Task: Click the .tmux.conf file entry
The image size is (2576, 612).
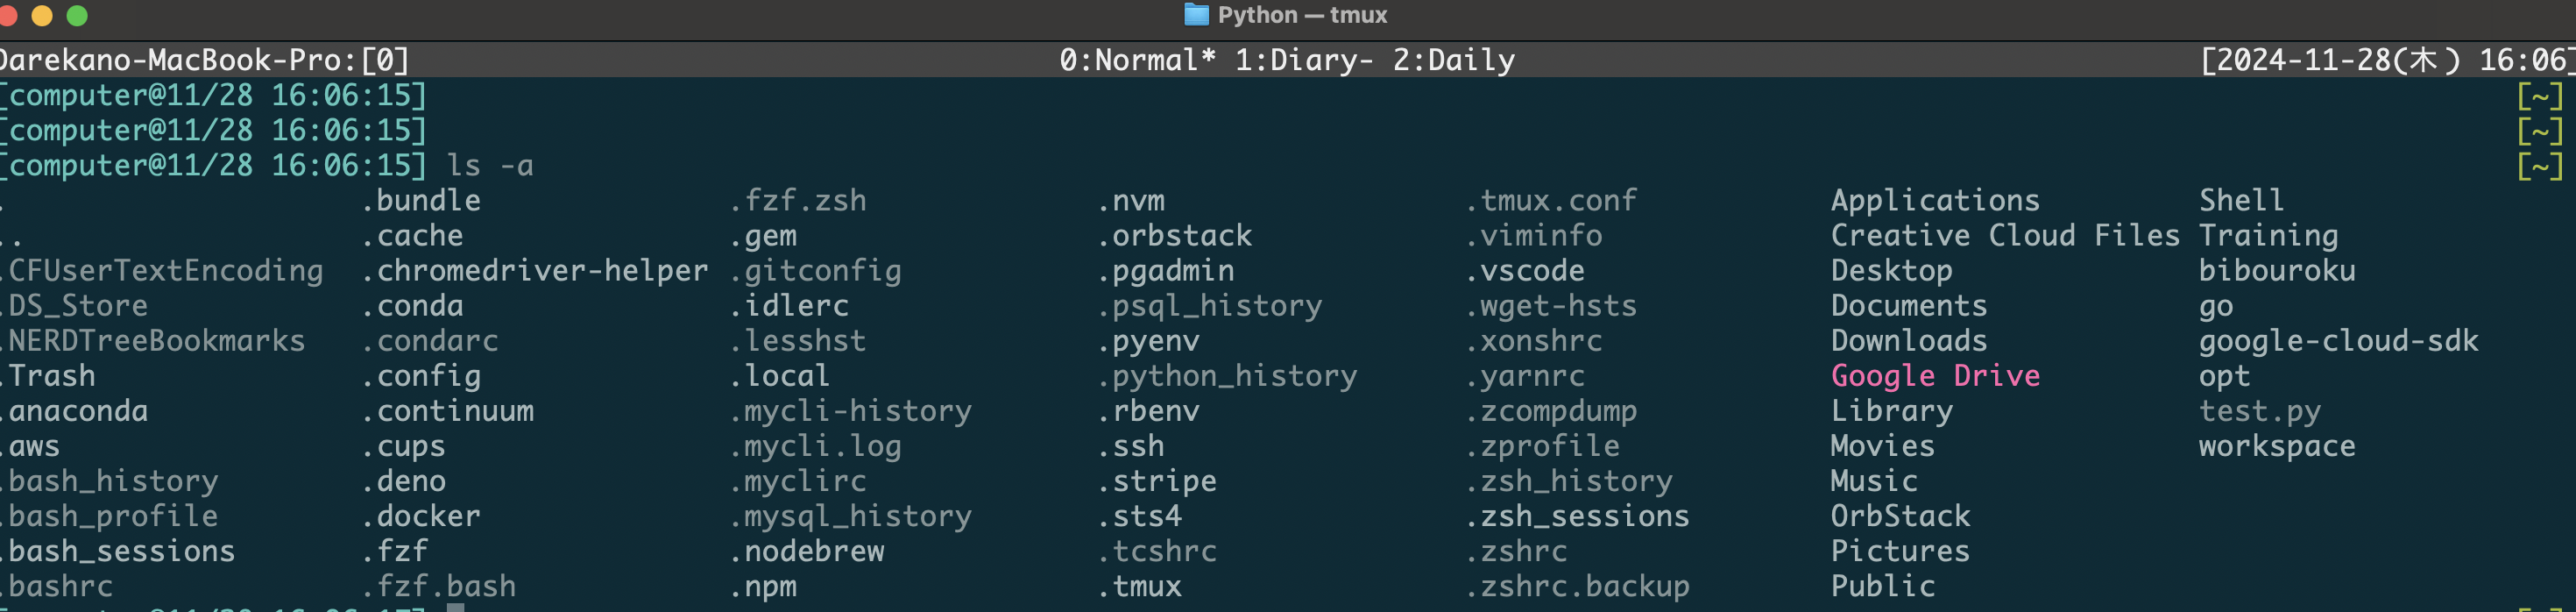Action: pos(1551,200)
